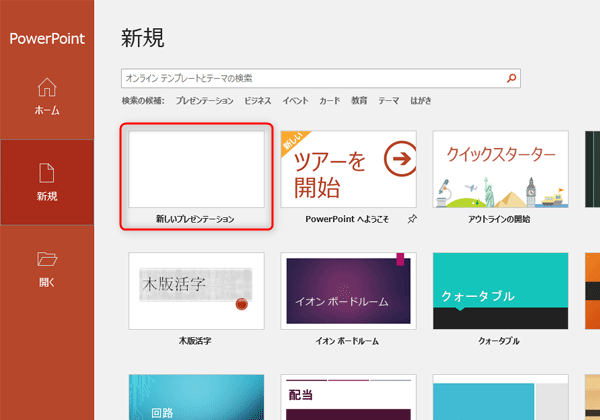Select suggested search 教育
Viewport: 600px width, 420px height.
pos(359,101)
